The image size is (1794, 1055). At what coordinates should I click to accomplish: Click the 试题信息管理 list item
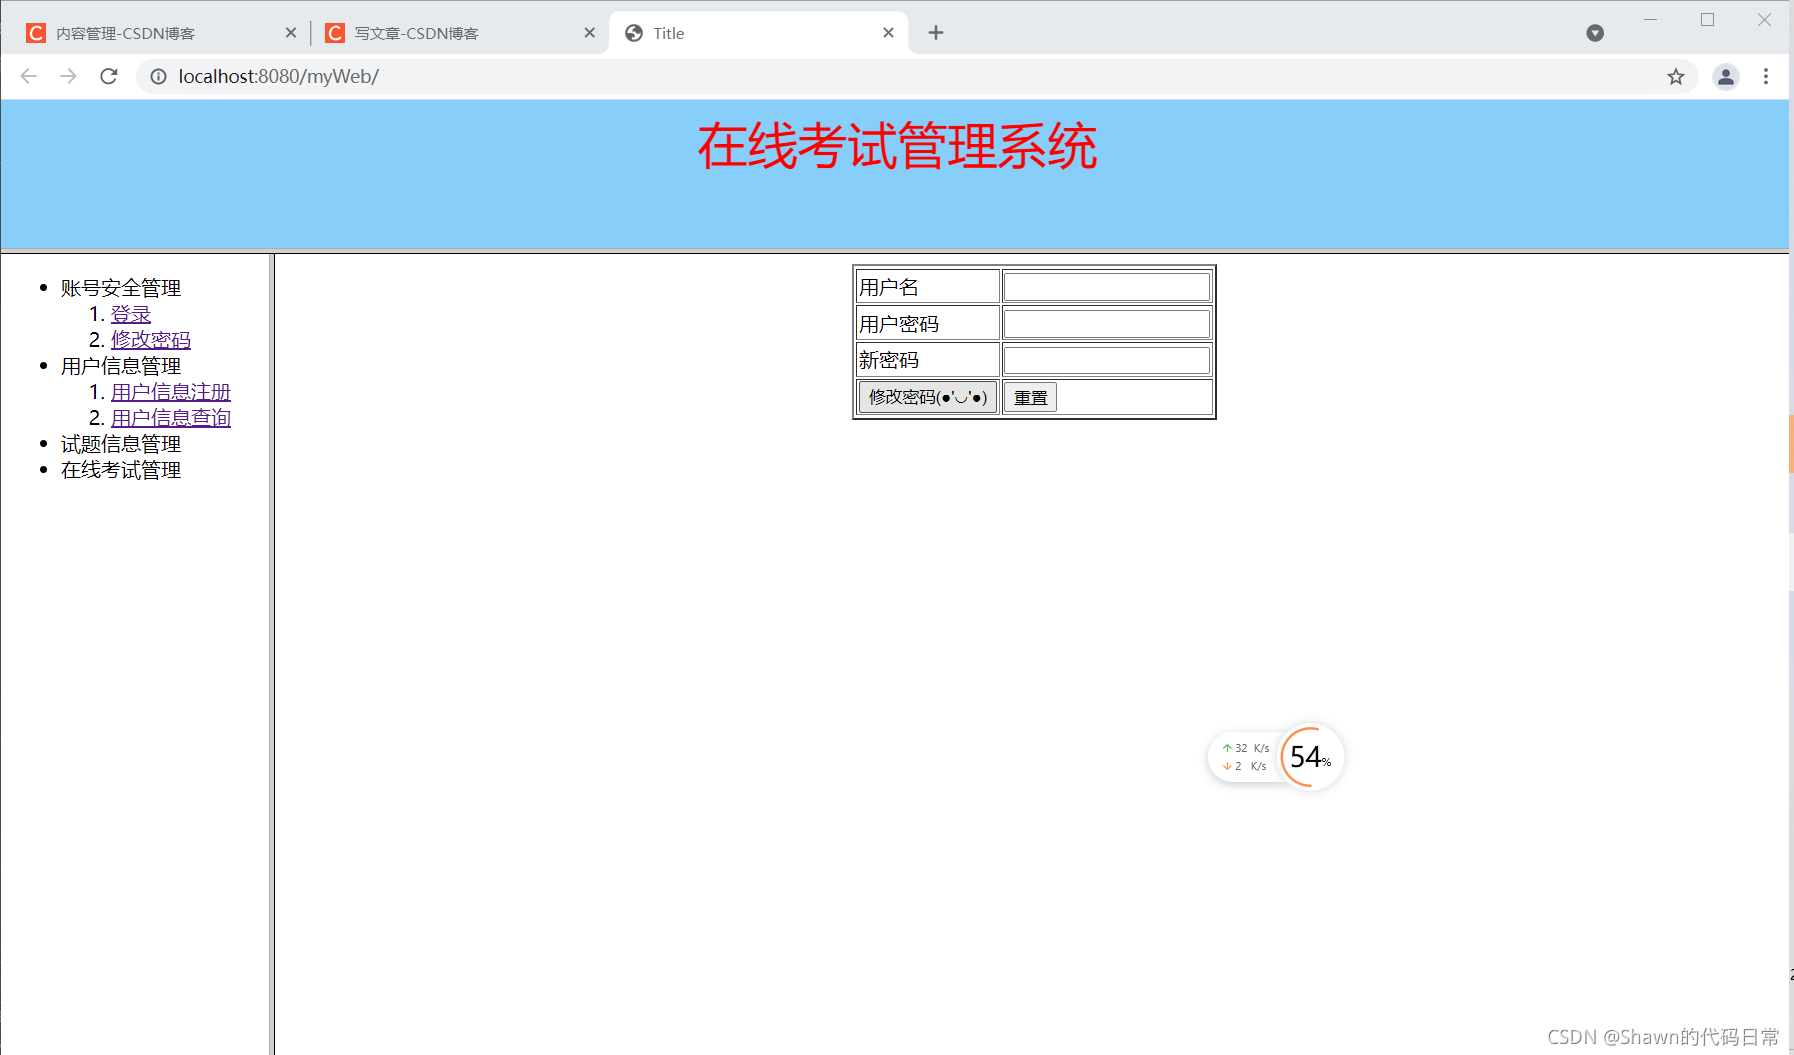point(121,444)
